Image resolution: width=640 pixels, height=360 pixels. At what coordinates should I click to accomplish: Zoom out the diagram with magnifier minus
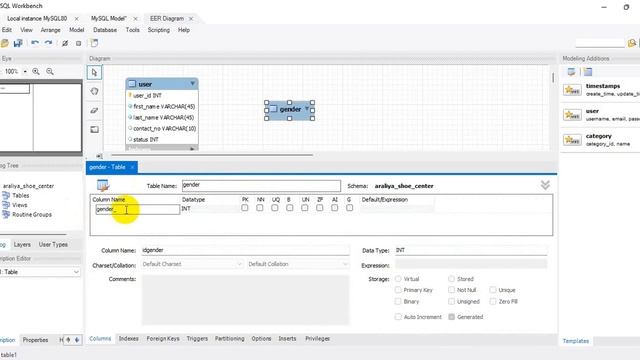pyautogui.click(x=50, y=71)
